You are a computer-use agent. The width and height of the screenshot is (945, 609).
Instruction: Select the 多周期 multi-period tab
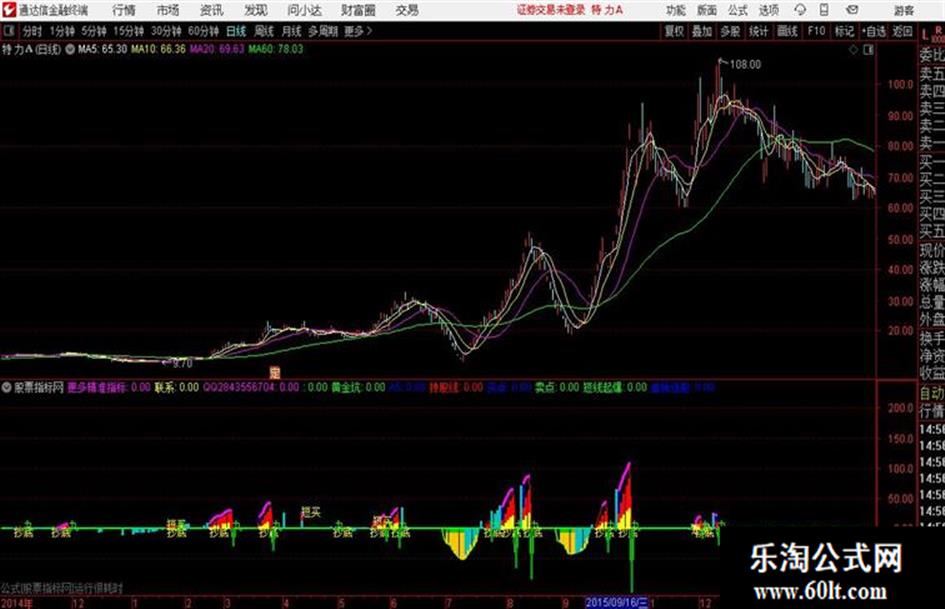coord(323,31)
